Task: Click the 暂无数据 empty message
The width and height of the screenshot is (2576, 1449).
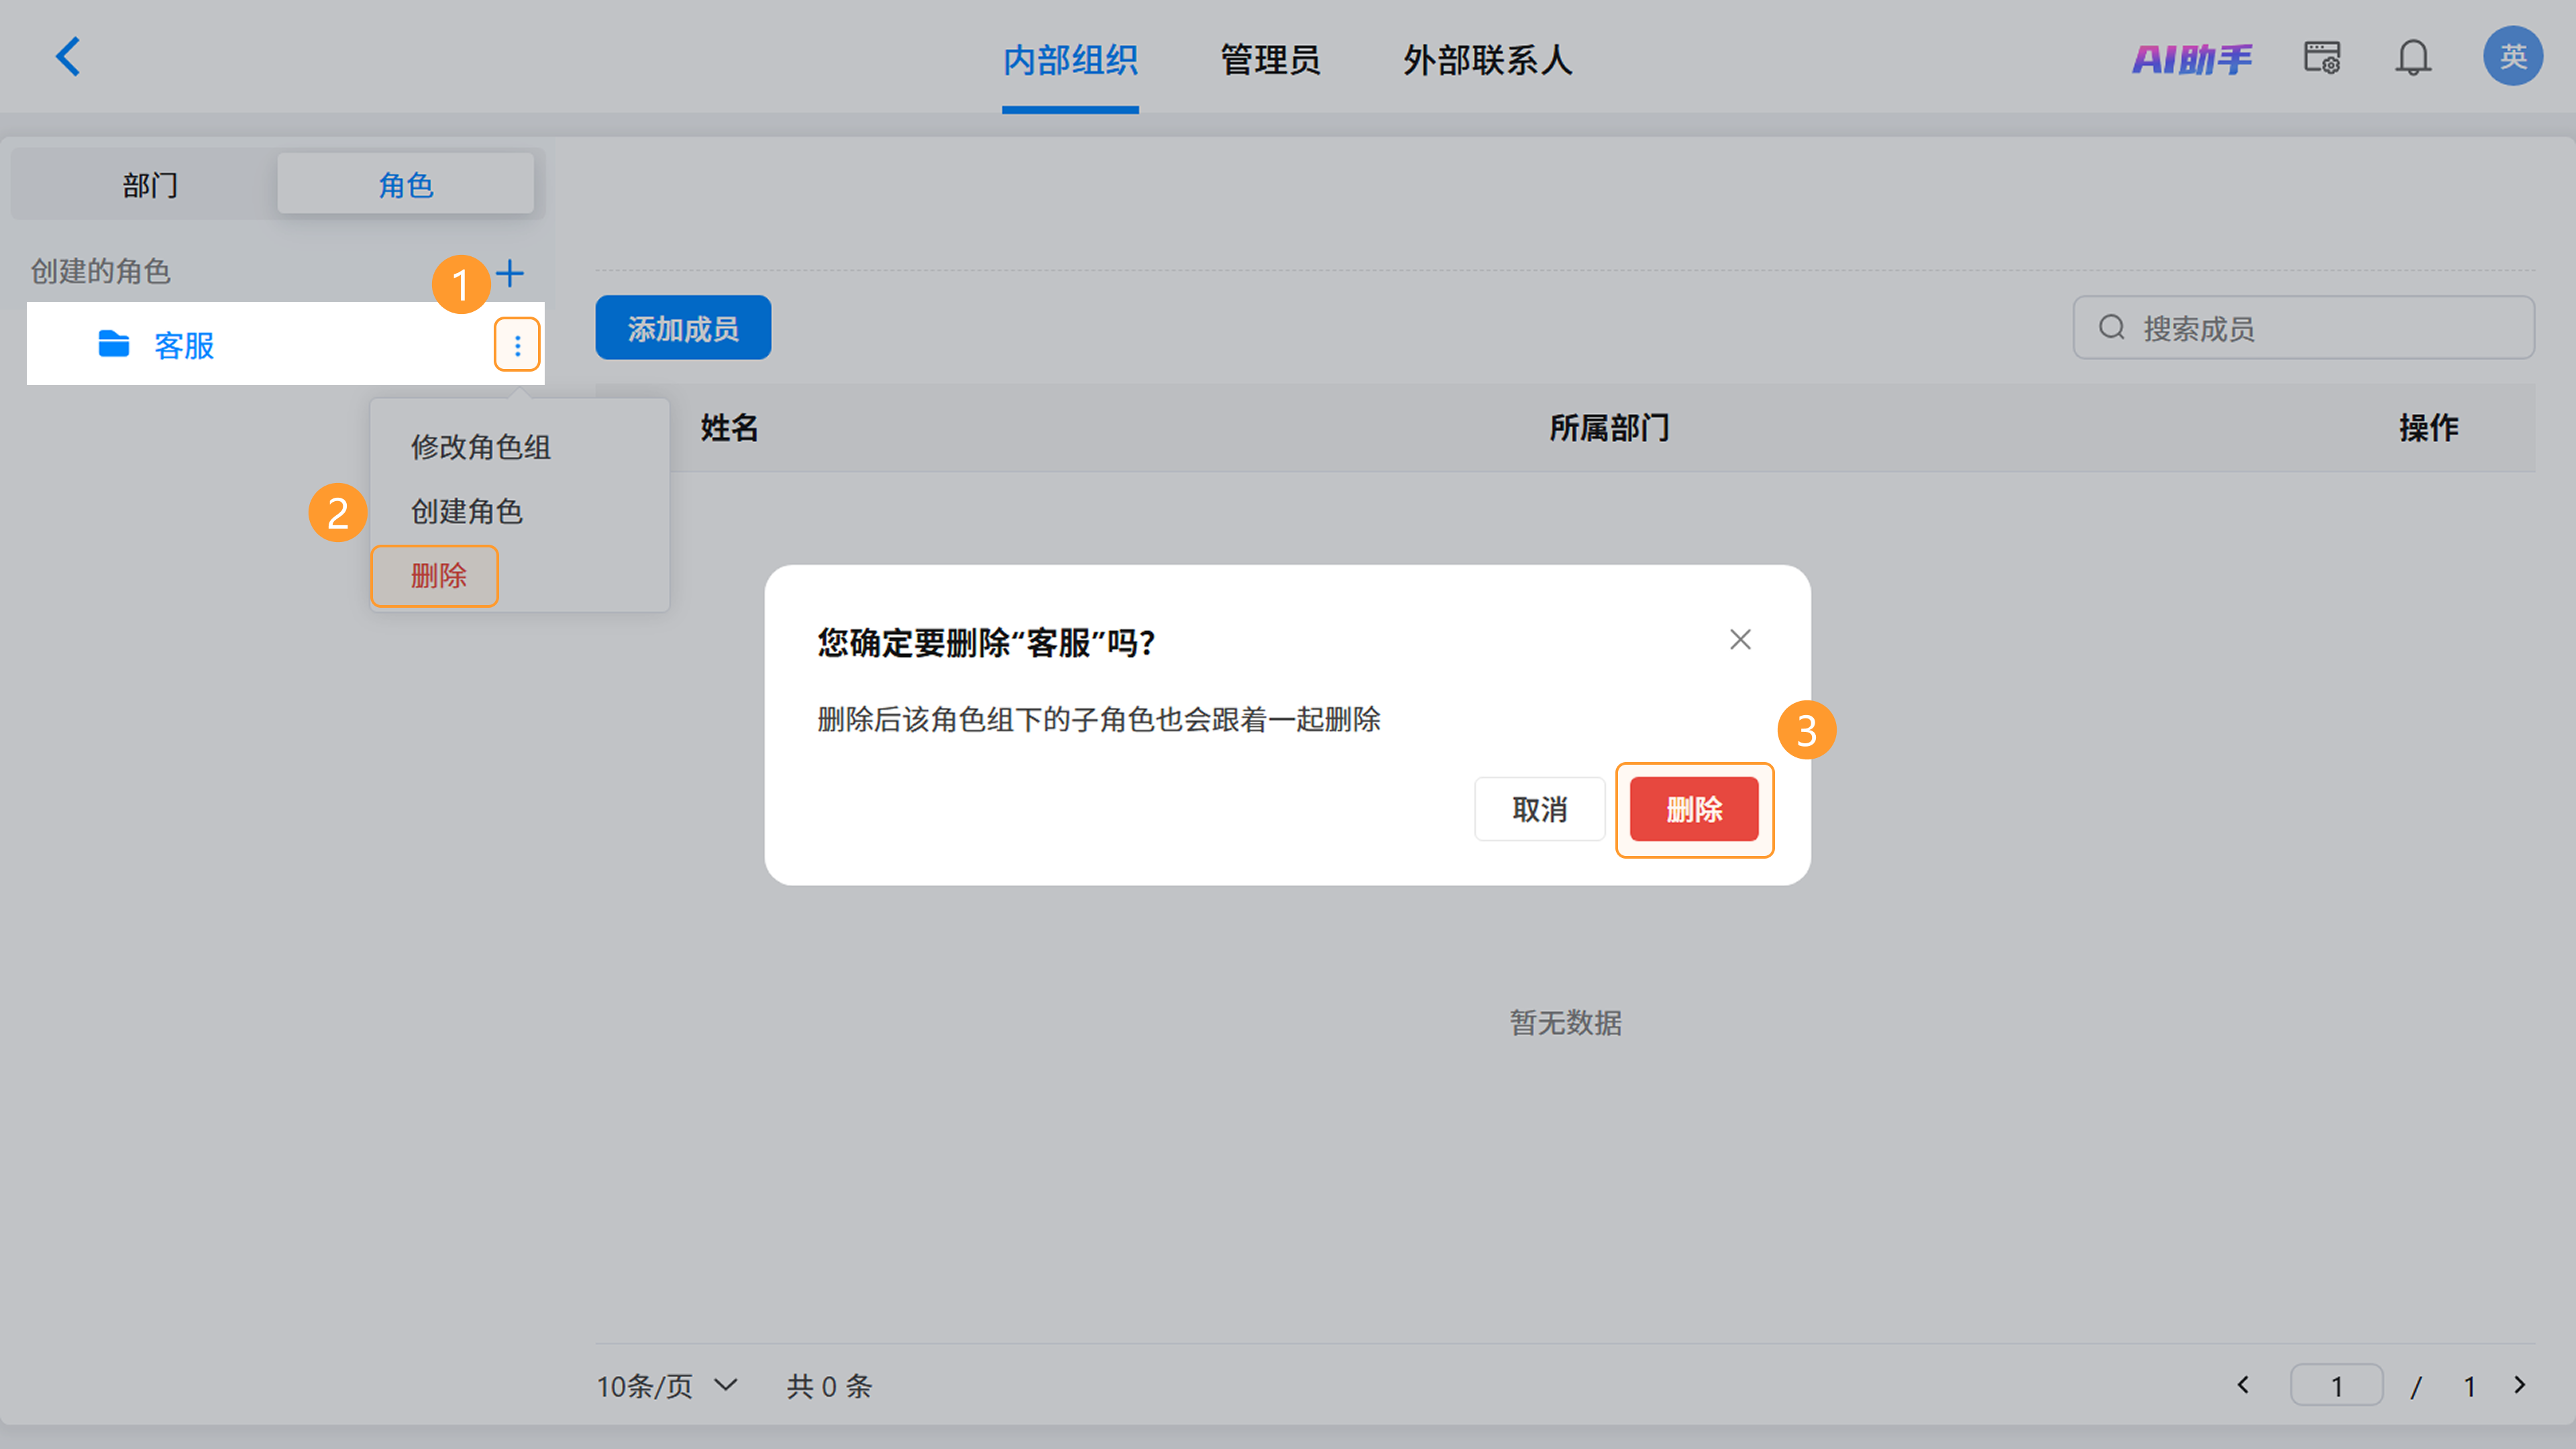Action: click(x=1565, y=1022)
